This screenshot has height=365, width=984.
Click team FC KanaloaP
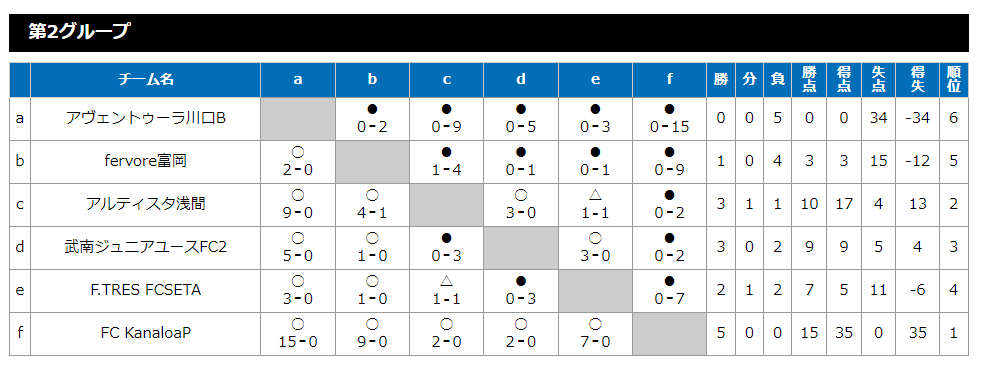(x=146, y=332)
